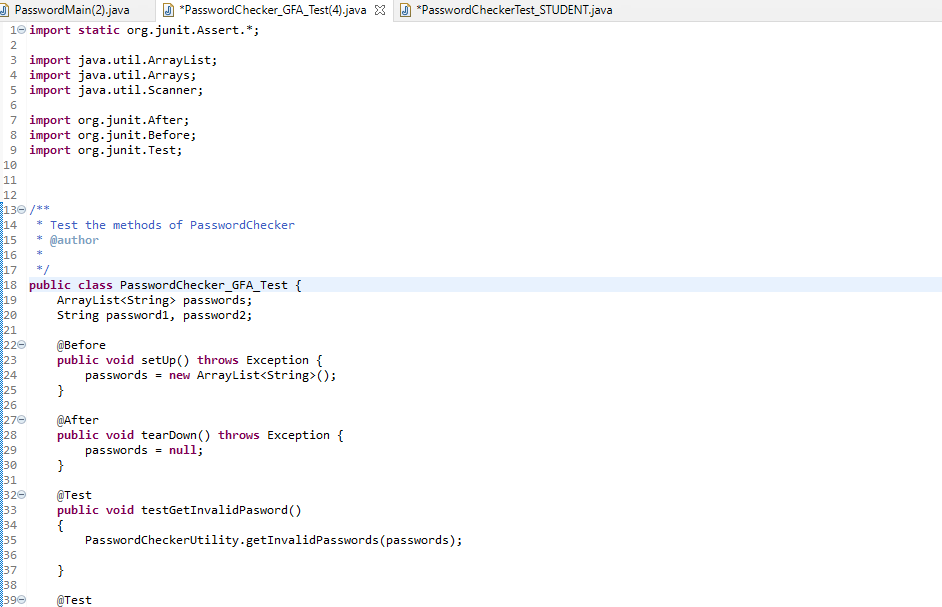
Task: Click the org.junit.Test import text
Action: click(x=130, y=150)
